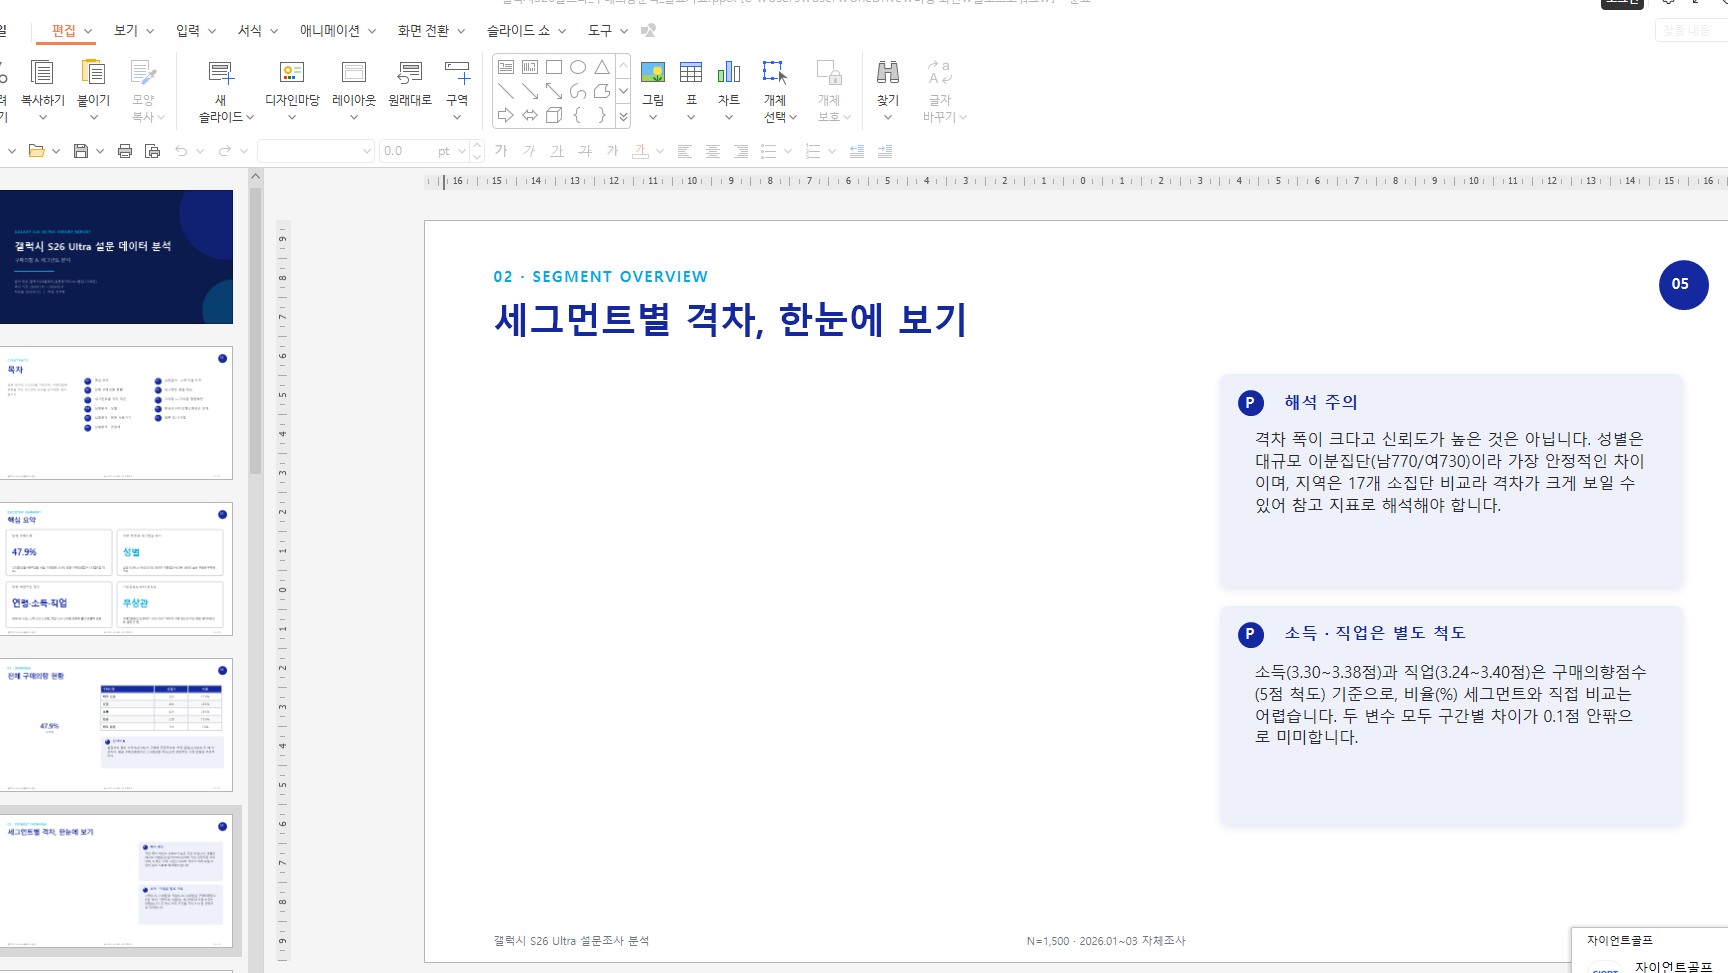Screen dimensions: 1728x973
Task: Open the 입력 menu
Action: coord(188,31)
